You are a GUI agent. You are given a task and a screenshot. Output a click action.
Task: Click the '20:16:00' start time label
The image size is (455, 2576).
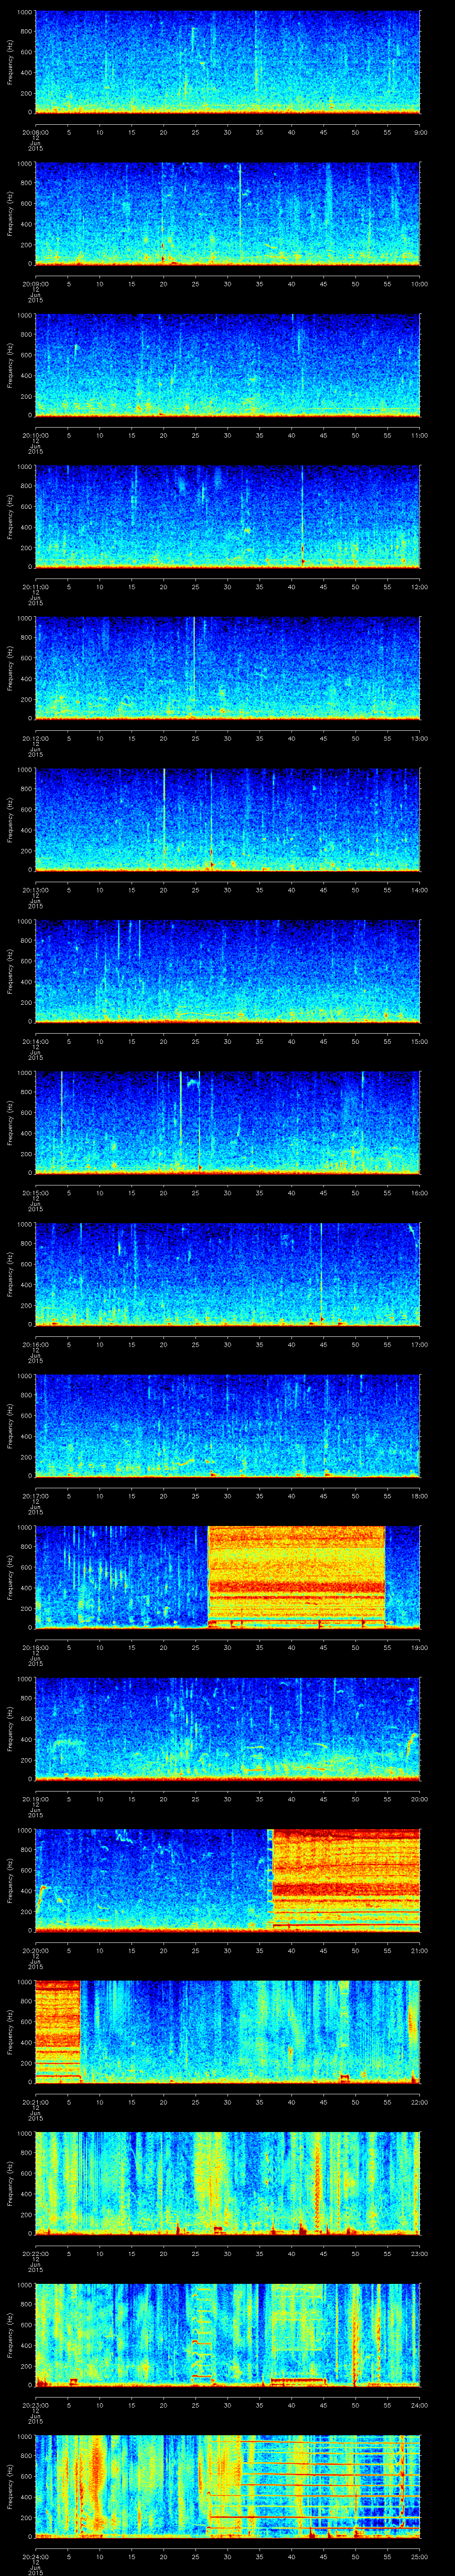pyautogui.click(x=35, y=1343)
